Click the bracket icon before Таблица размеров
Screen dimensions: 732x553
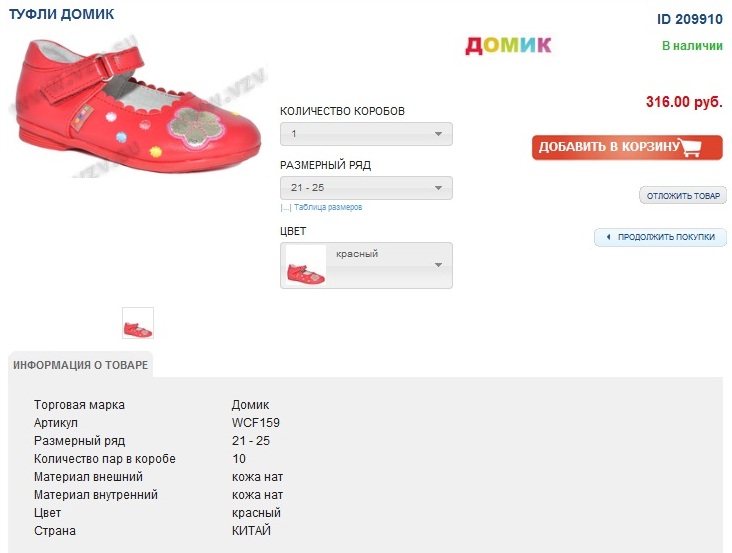click(x=285, y=208)
